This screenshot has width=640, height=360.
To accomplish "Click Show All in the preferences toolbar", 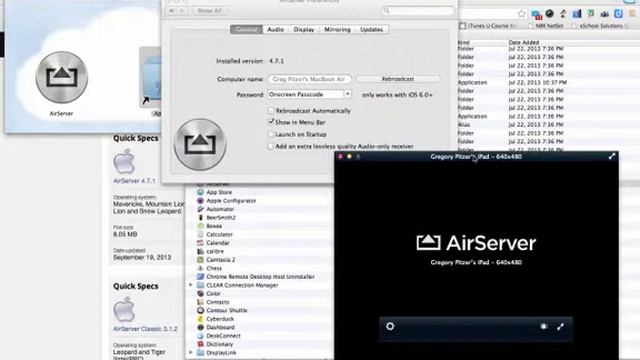I will tap(209, 11).
